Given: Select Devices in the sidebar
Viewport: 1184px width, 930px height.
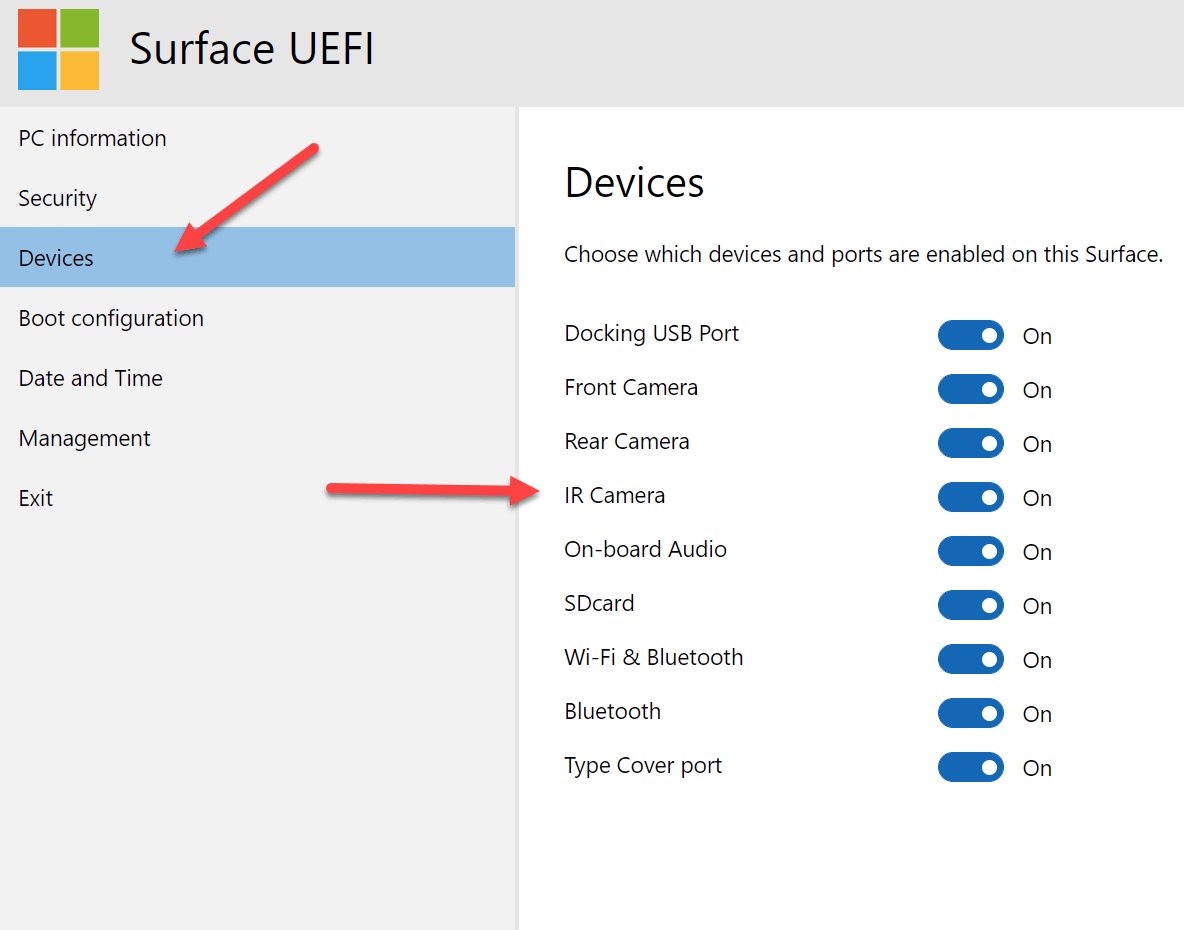Looking at the screenshot, I should (x=56, y=258).
